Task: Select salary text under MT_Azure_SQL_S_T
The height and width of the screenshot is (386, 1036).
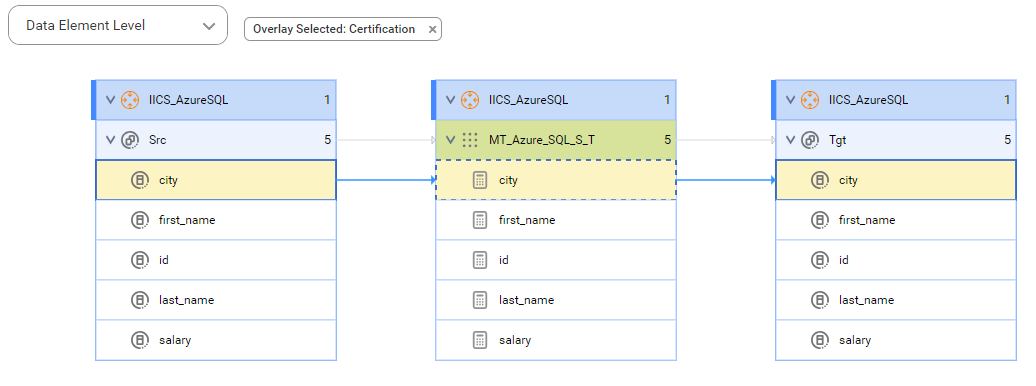Action: (515, 340)
